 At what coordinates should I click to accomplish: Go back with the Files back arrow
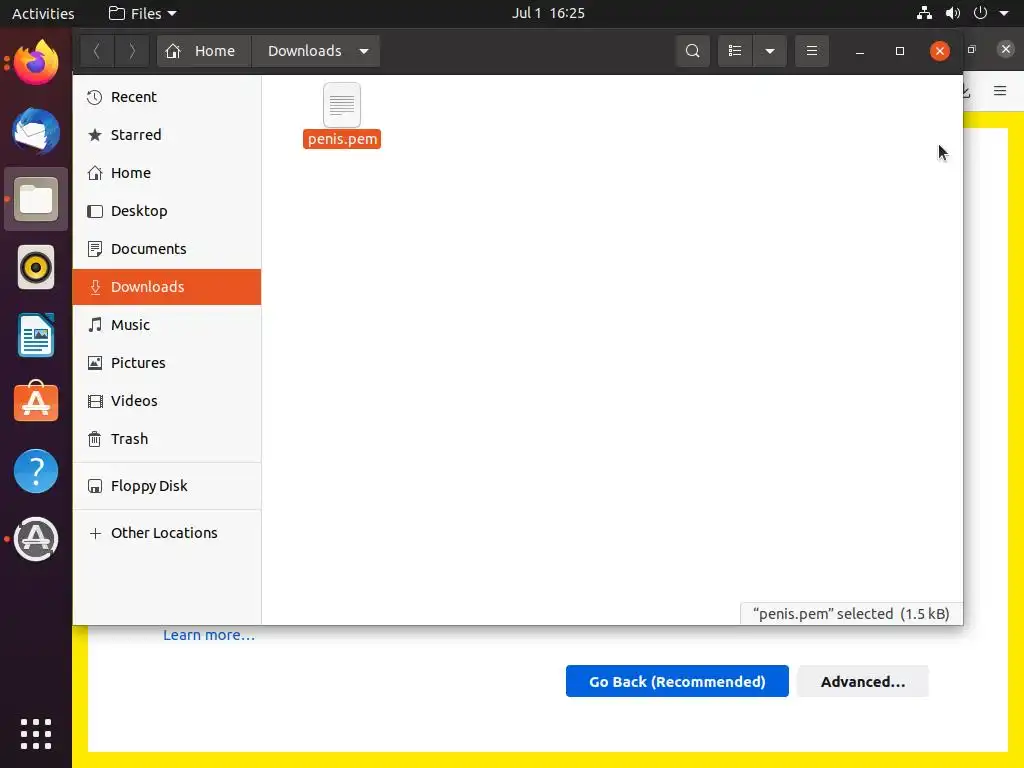pyautogui.click(x=97, y=51)
